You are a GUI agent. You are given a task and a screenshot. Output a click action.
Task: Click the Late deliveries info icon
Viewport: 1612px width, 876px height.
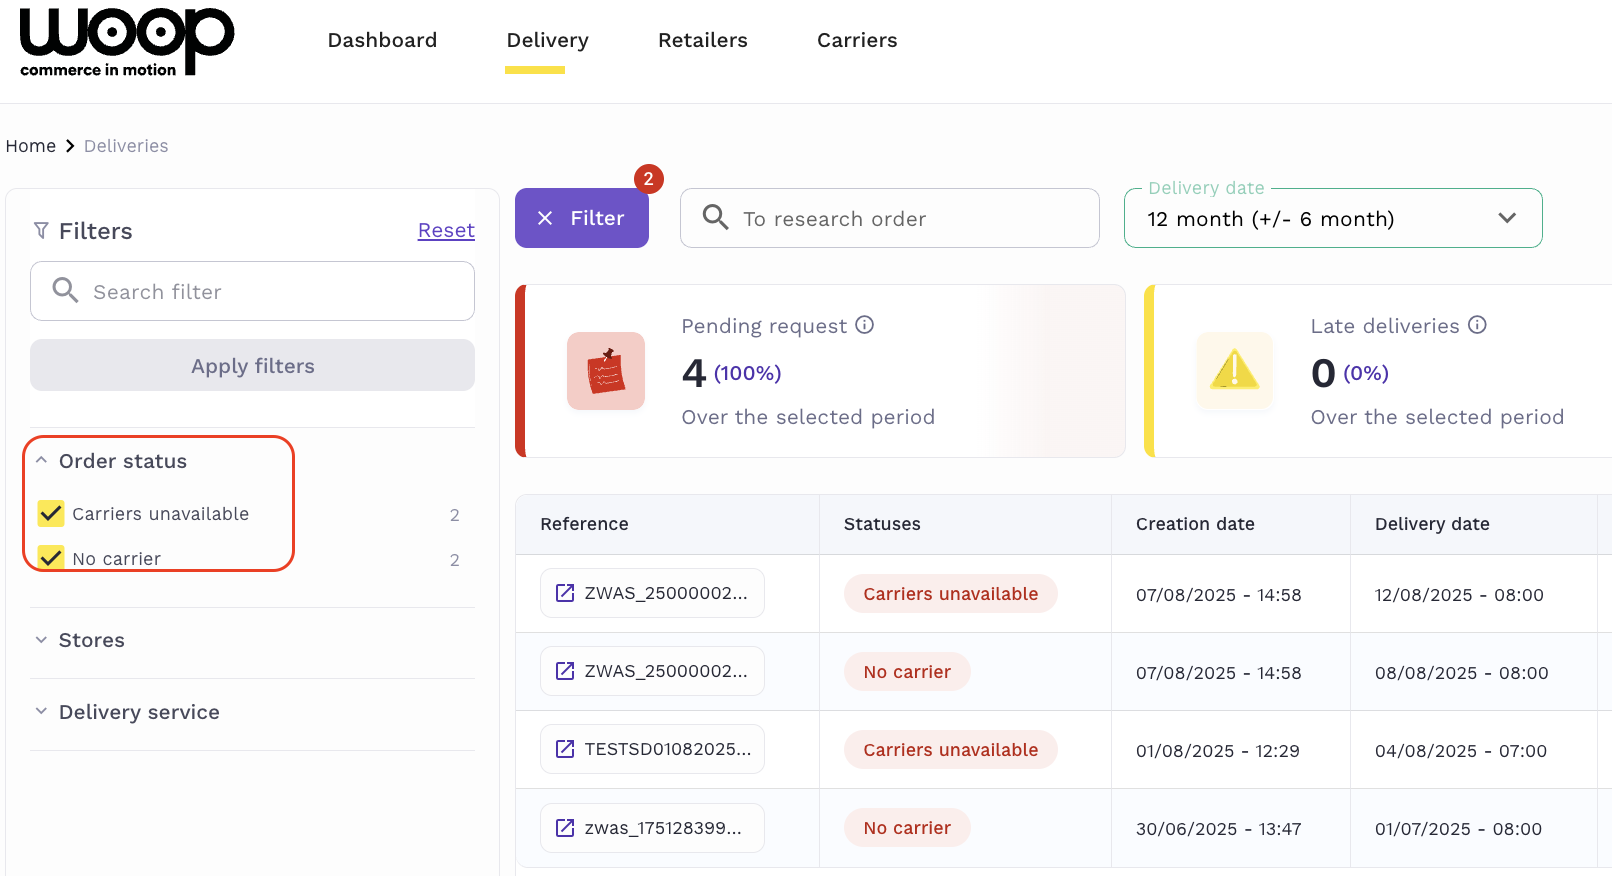click(x=1477, y=325)
